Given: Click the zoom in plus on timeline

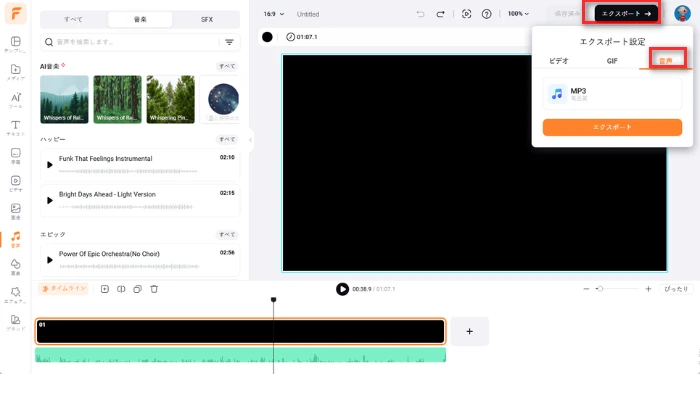Looking at the screenshot, I should click(648, 289).
